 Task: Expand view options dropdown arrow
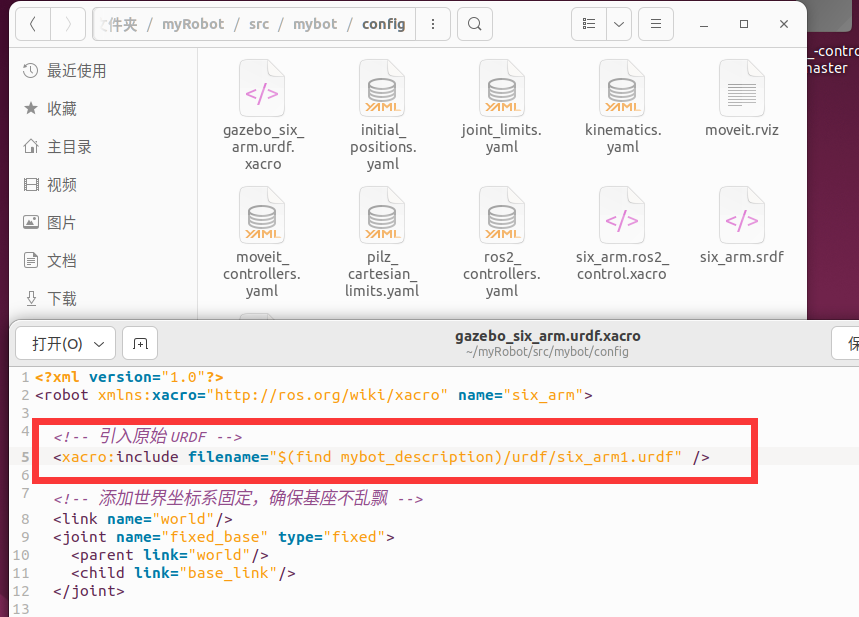619,24
